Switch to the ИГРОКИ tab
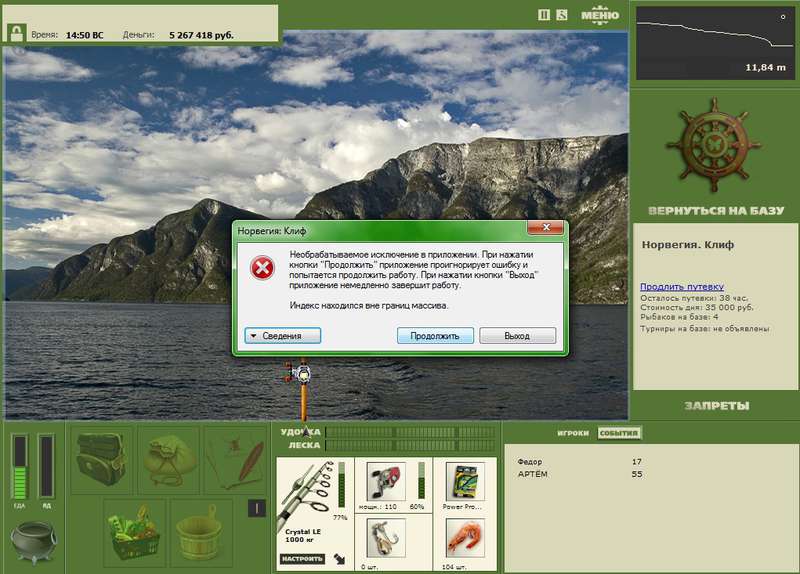This screenshot has width=800, height=574. pos(572,433)
